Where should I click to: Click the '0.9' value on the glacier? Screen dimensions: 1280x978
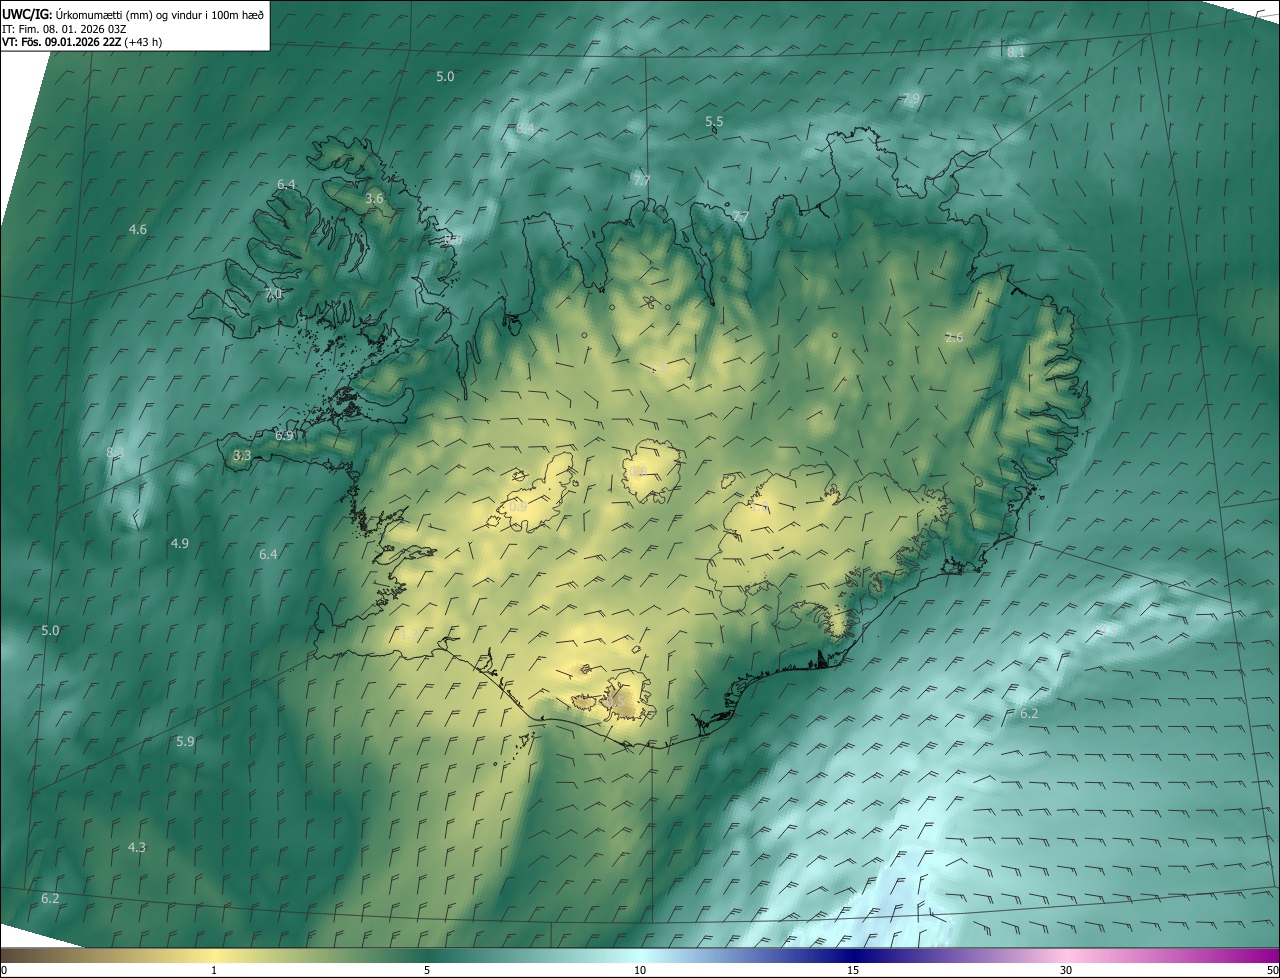click(x=518, y=507)
